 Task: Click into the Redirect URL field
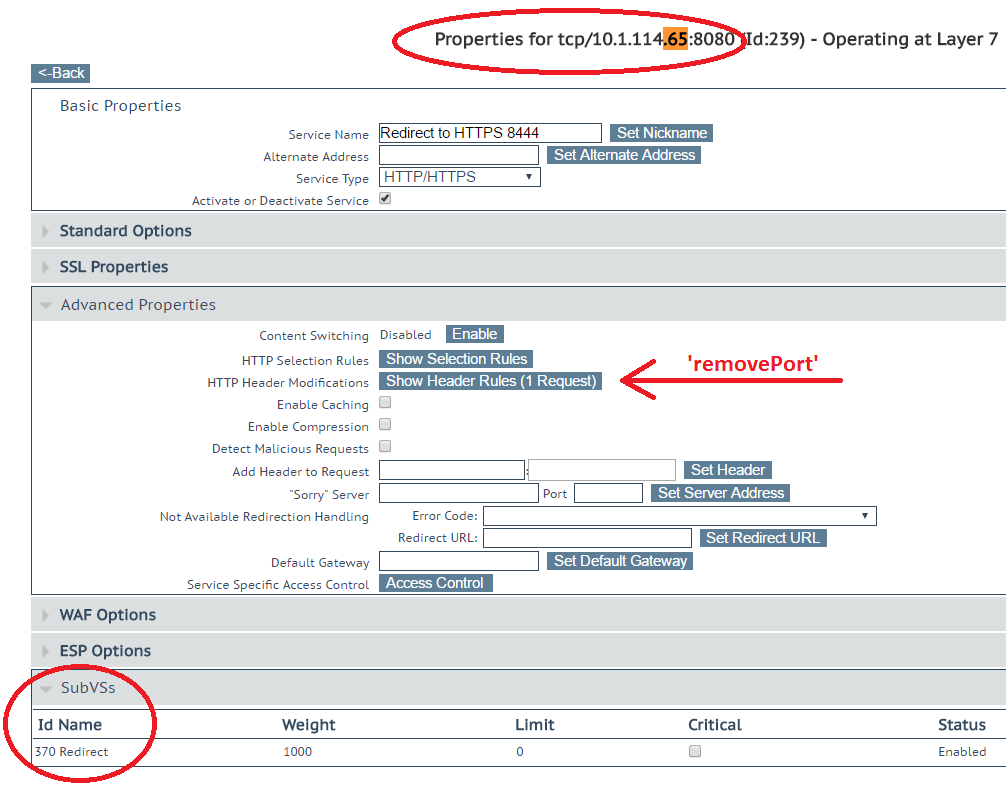pos(587,538)
